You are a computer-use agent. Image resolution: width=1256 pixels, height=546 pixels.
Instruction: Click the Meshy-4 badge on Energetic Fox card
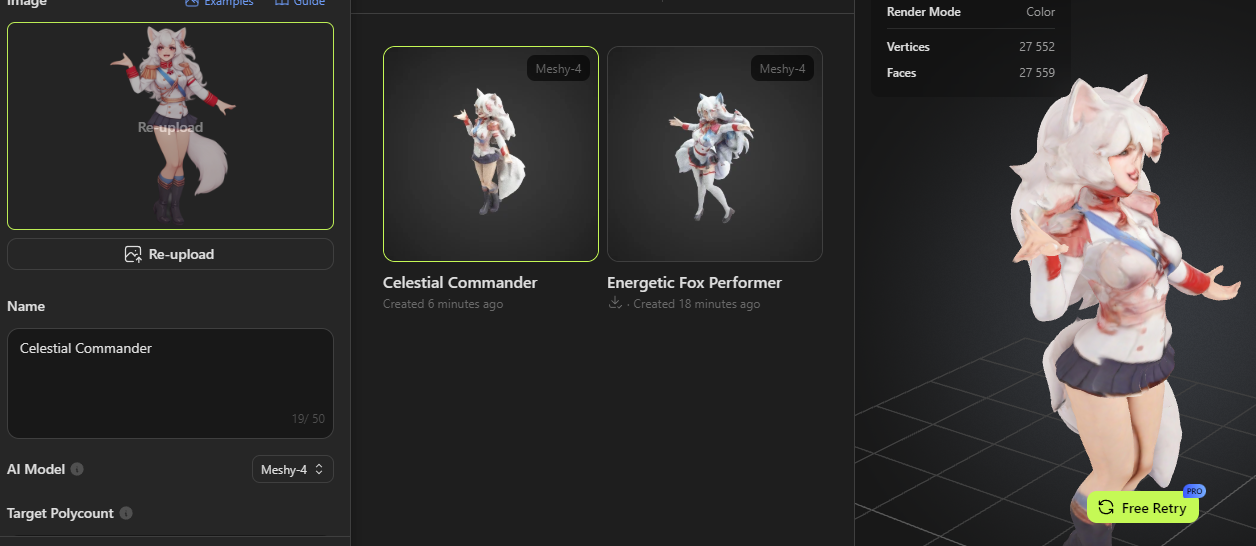point(782,69)
